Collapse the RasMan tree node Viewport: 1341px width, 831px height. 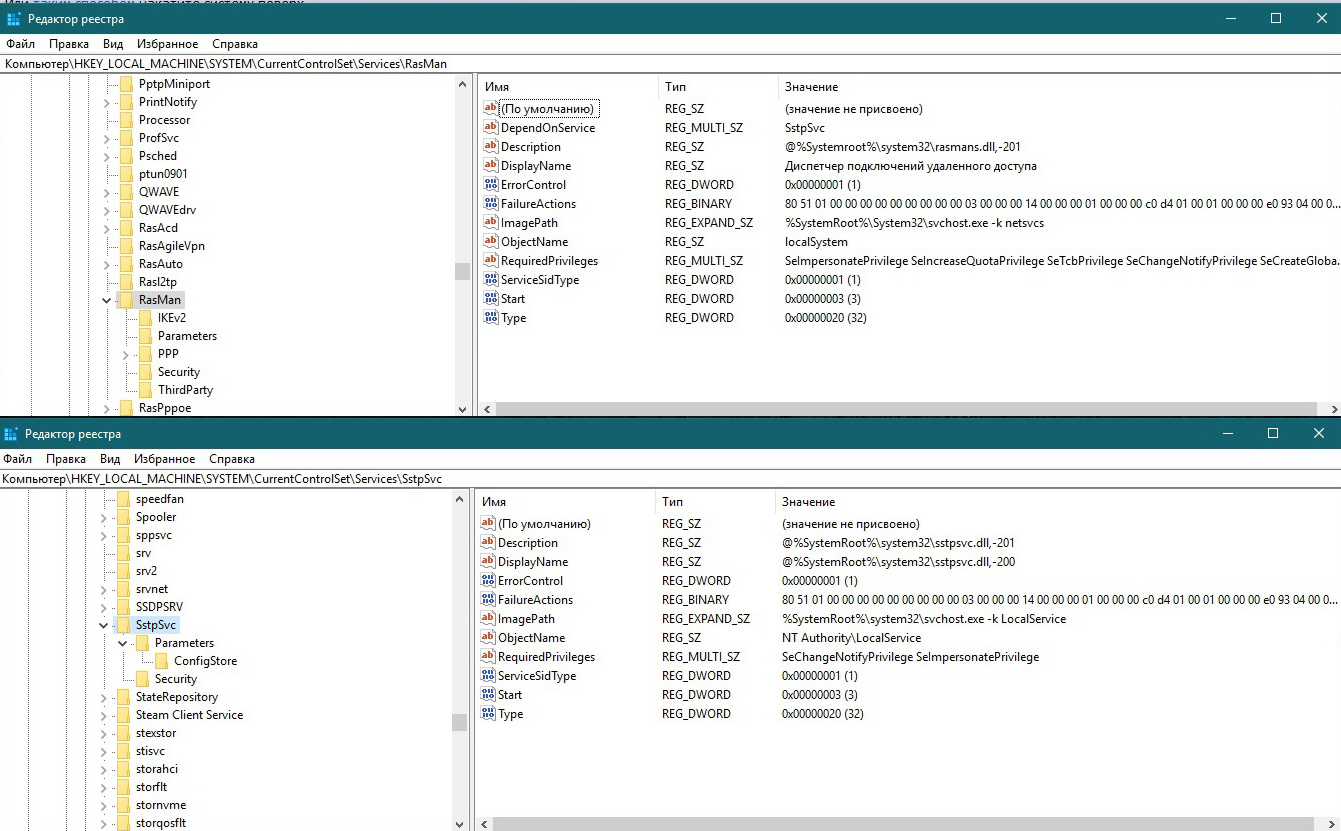click(x=107, y=300)
